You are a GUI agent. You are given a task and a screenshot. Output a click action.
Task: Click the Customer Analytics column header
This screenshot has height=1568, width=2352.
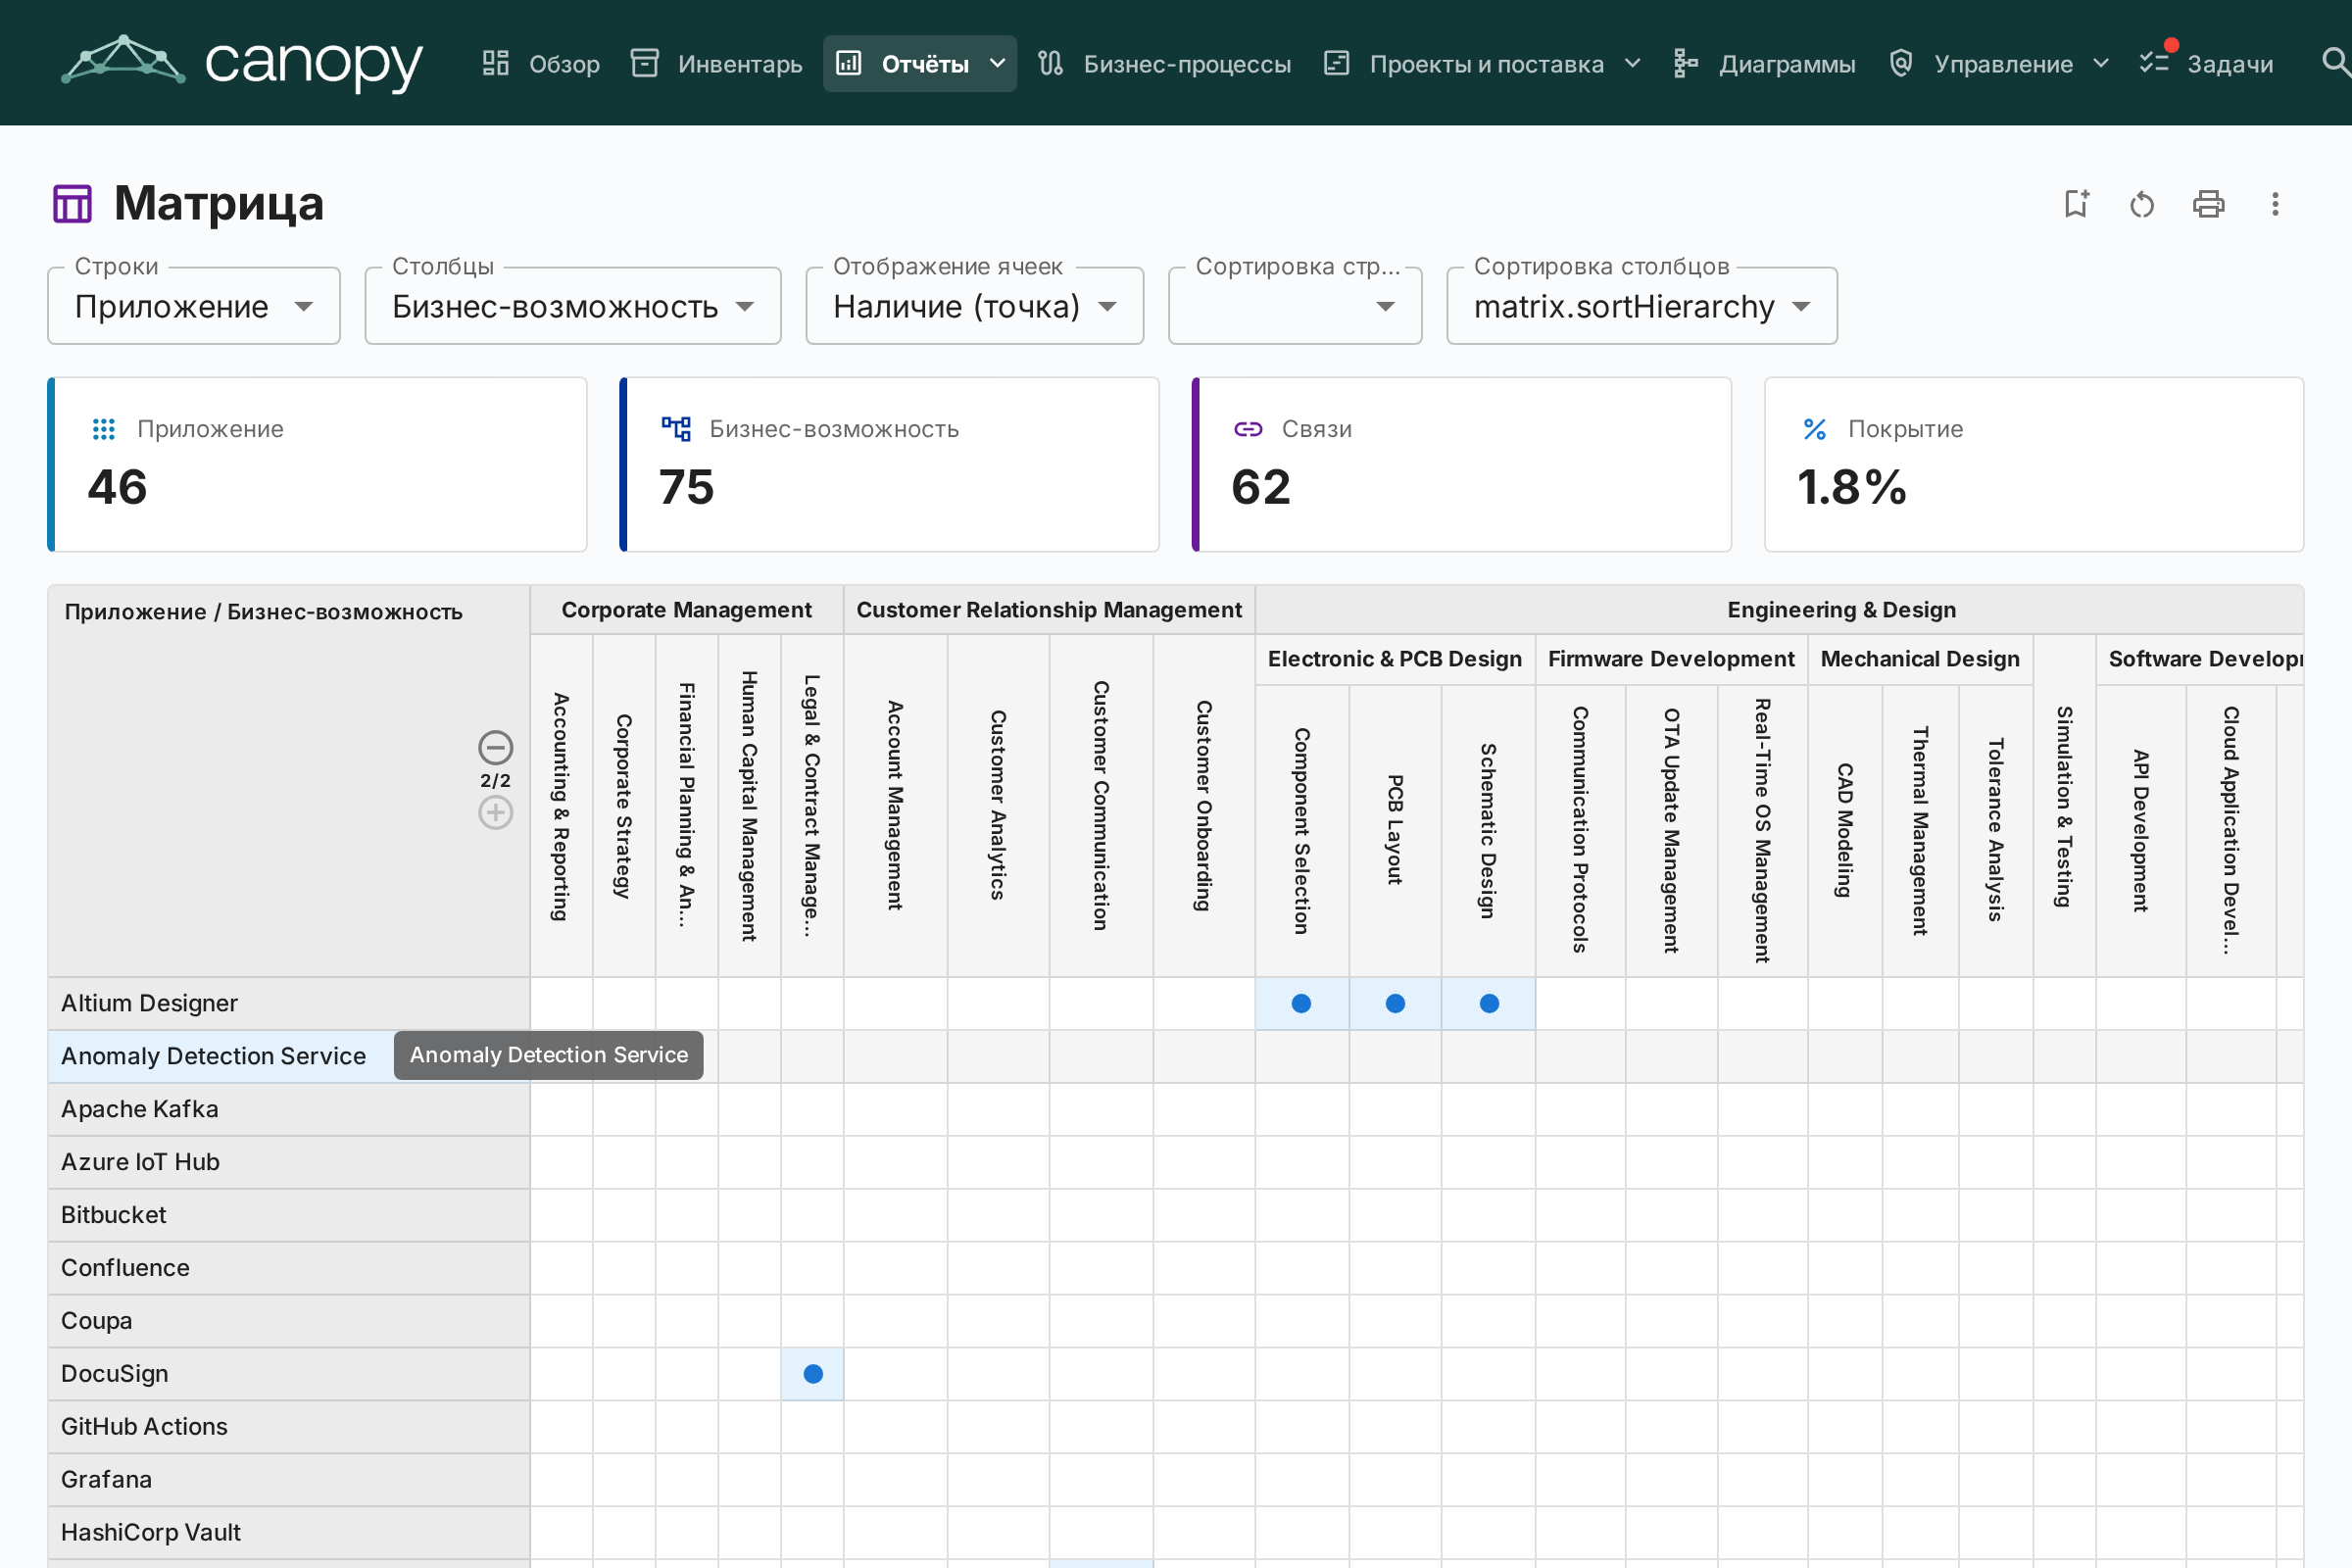coord(998,806)
